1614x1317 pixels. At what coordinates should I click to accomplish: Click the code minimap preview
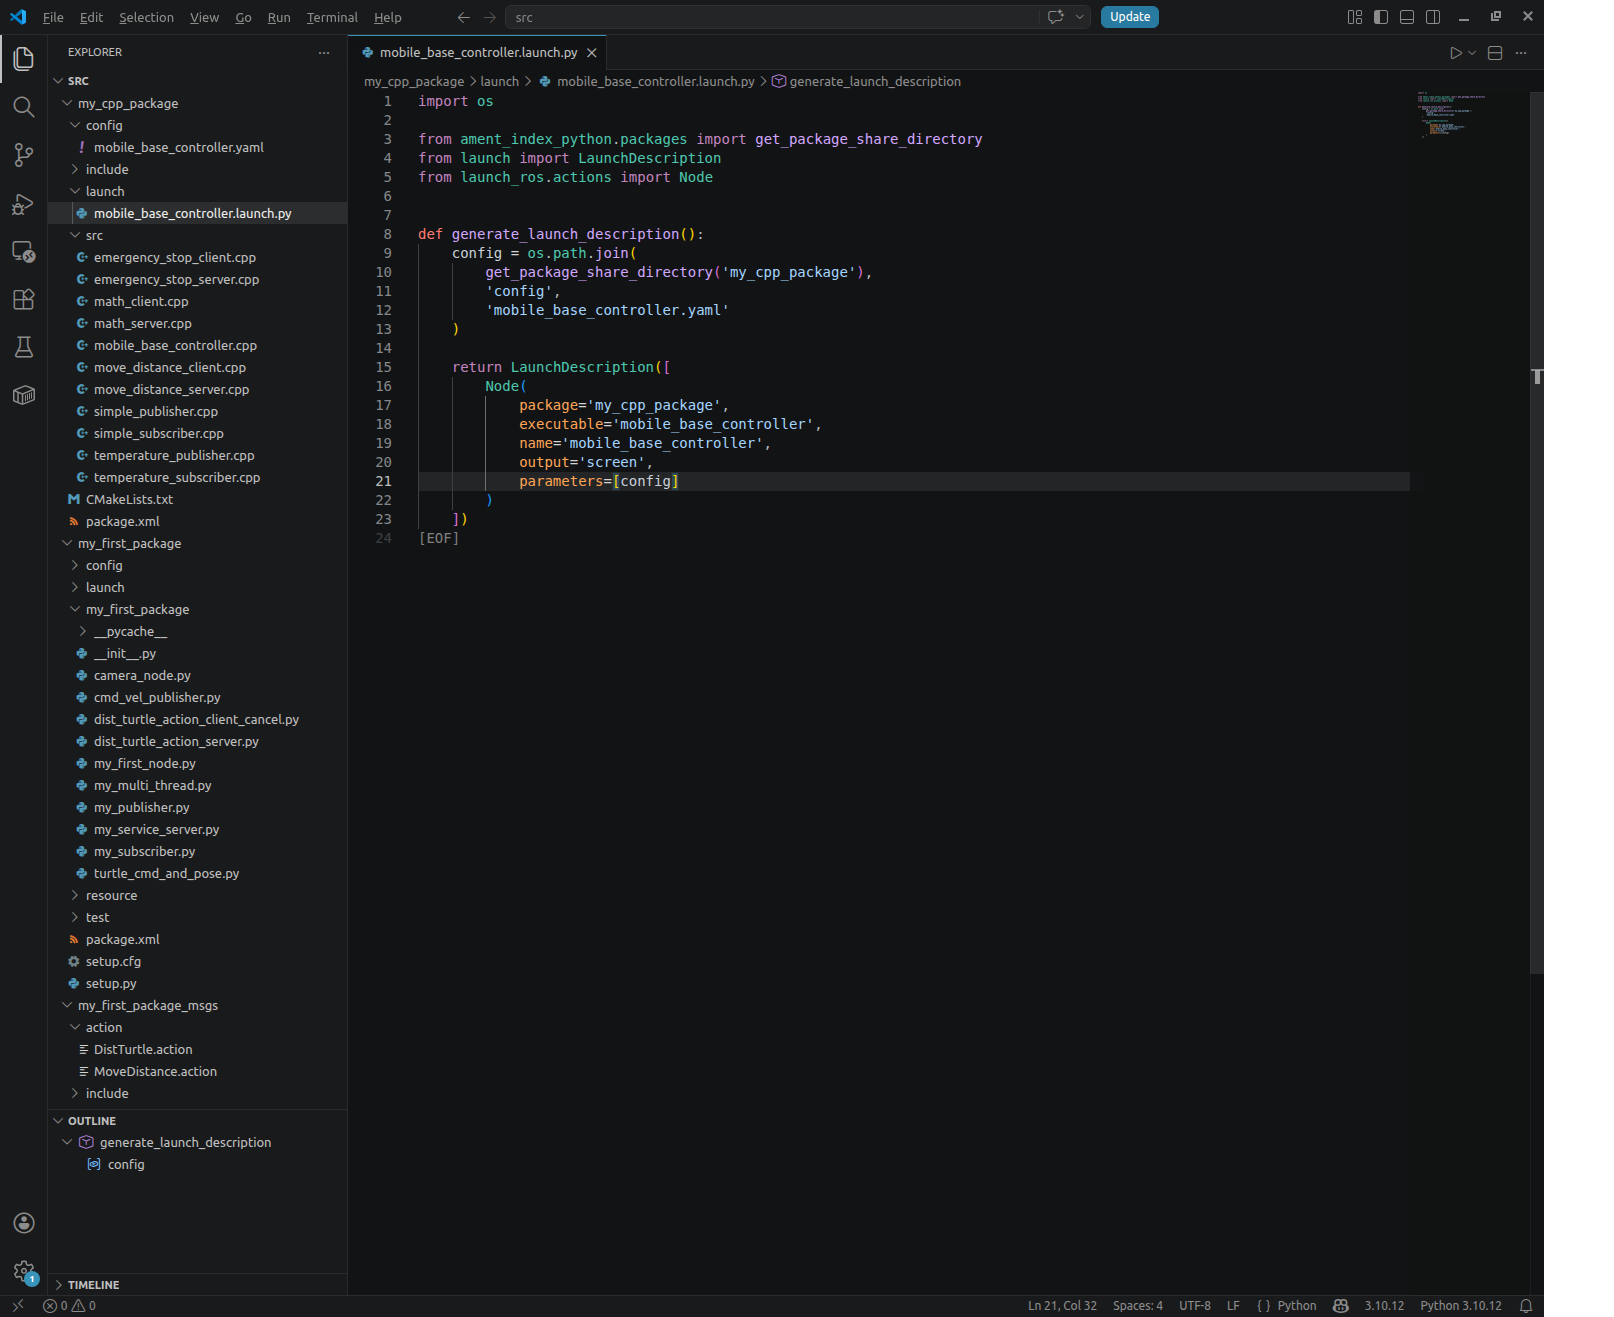(x=1450, y=115)
